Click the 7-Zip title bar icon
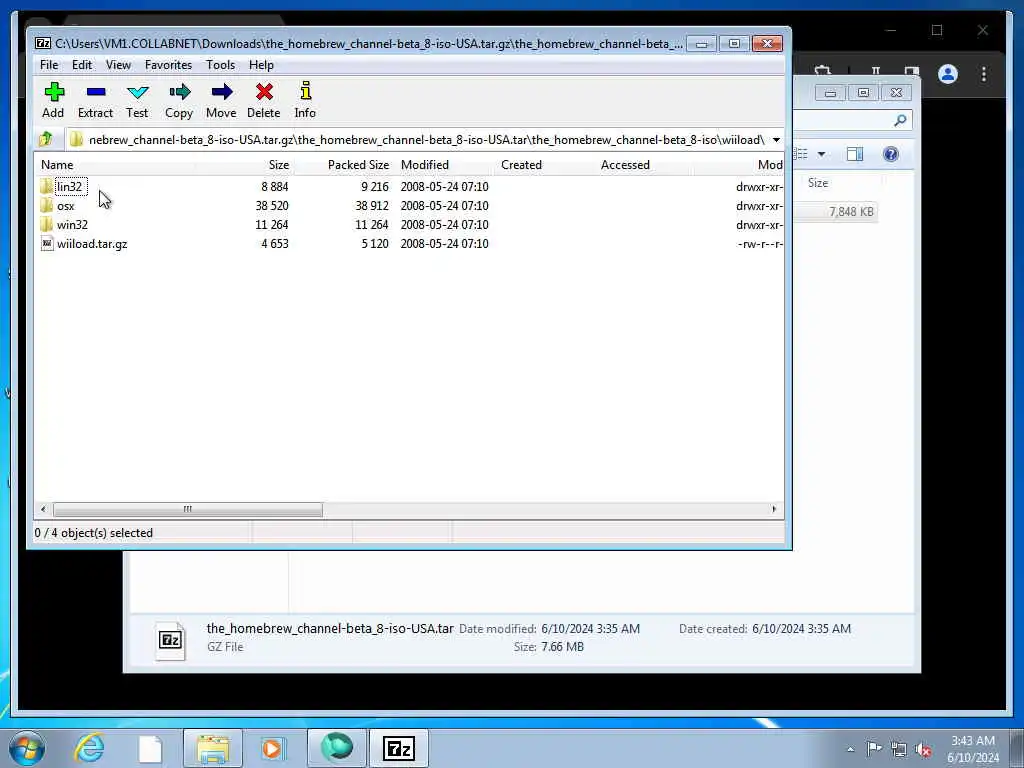Viewport: 1024px width, 768px height. tap(43, 44)
